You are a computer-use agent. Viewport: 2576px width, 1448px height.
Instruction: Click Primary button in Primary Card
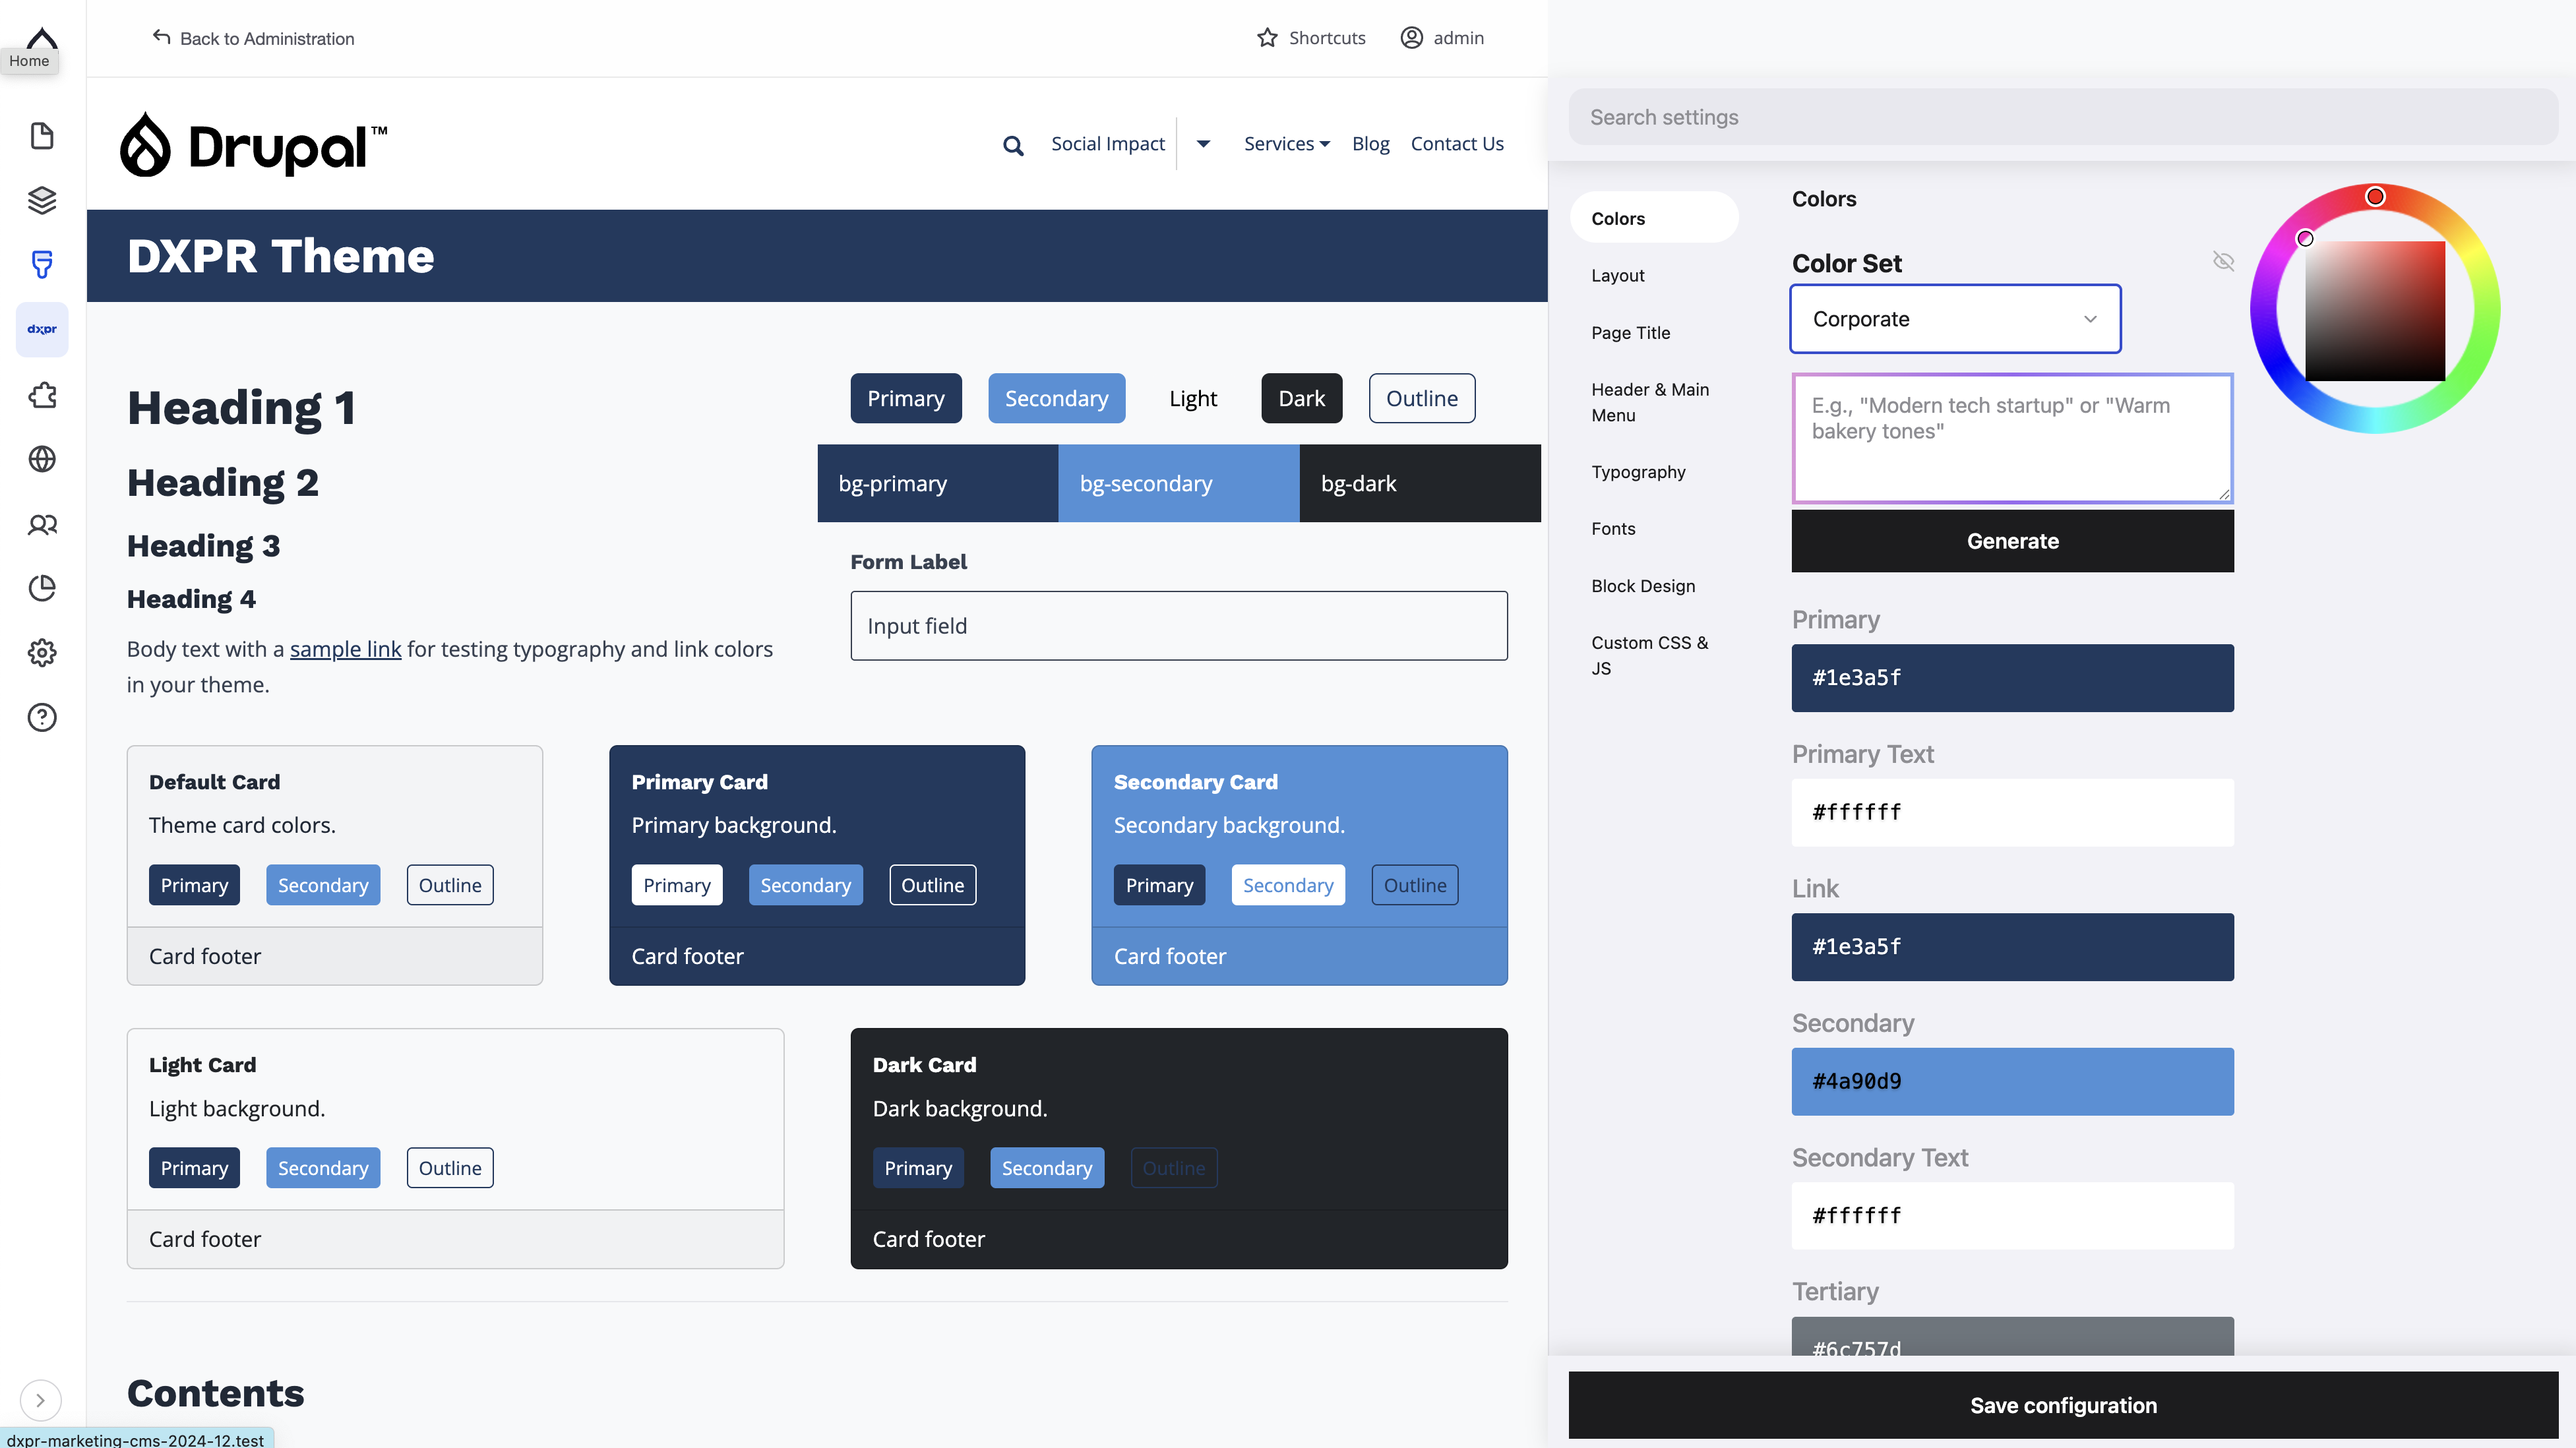point(676,885)
